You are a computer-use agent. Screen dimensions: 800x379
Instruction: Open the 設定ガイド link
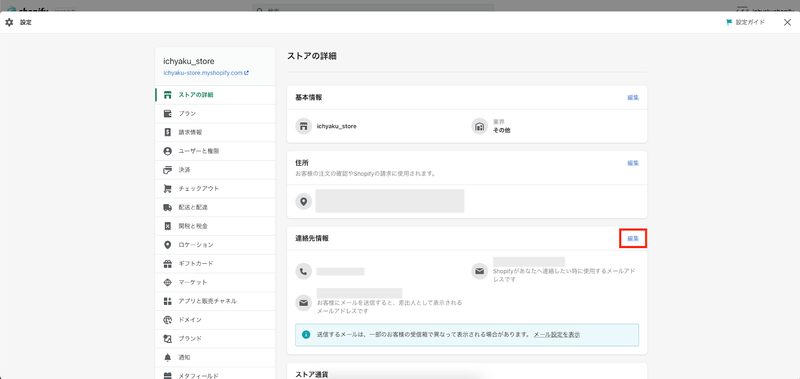(749, 22)
